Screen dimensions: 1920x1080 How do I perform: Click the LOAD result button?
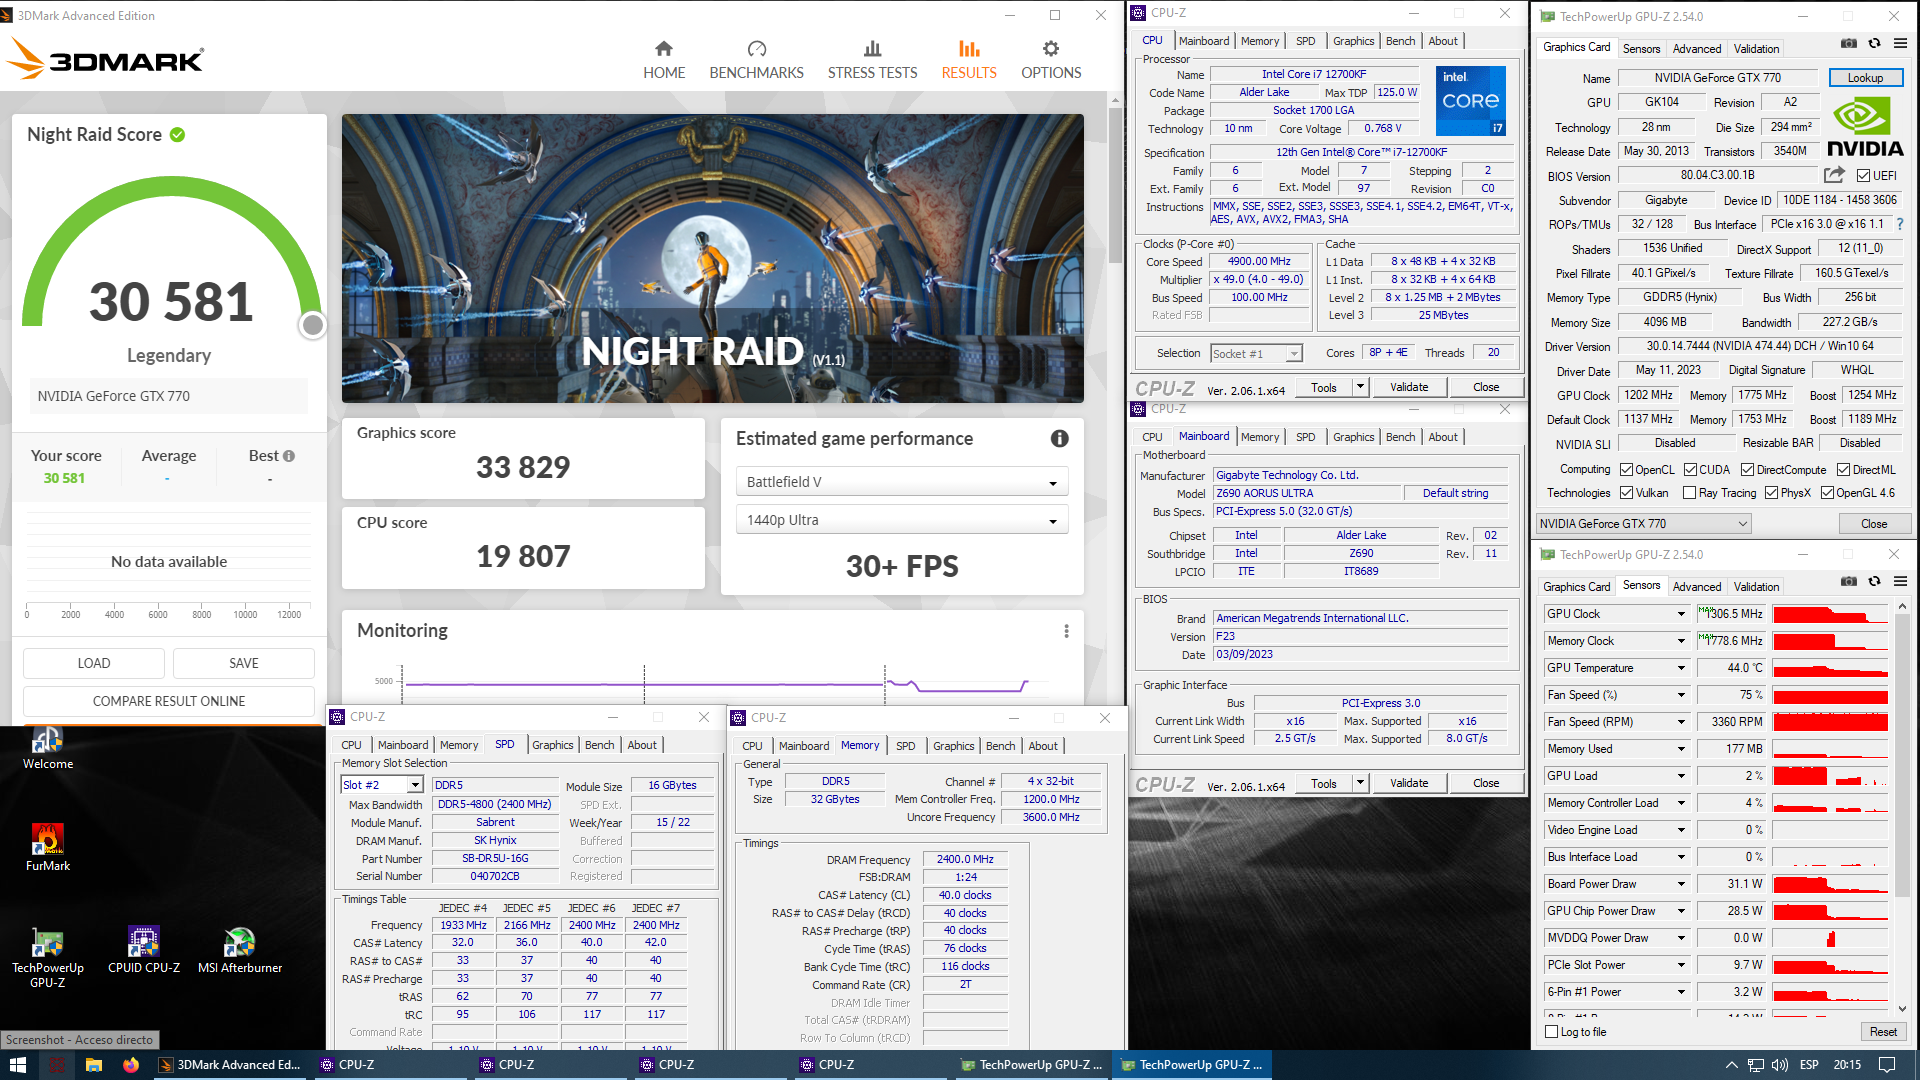click(x=94, y=663)
